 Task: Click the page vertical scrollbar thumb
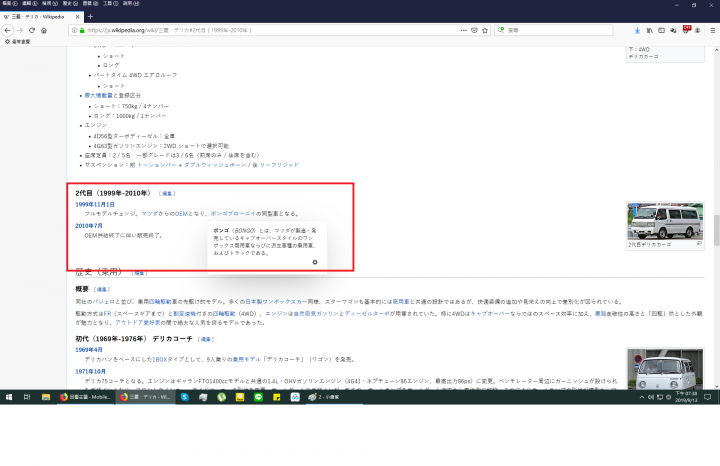tap(716, 230)
